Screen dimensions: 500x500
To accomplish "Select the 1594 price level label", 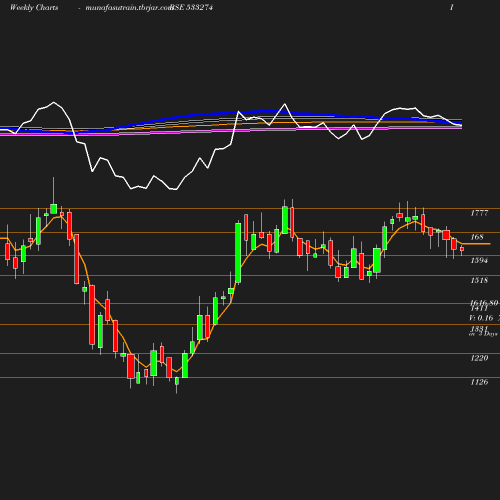I will tap(479, 260).
